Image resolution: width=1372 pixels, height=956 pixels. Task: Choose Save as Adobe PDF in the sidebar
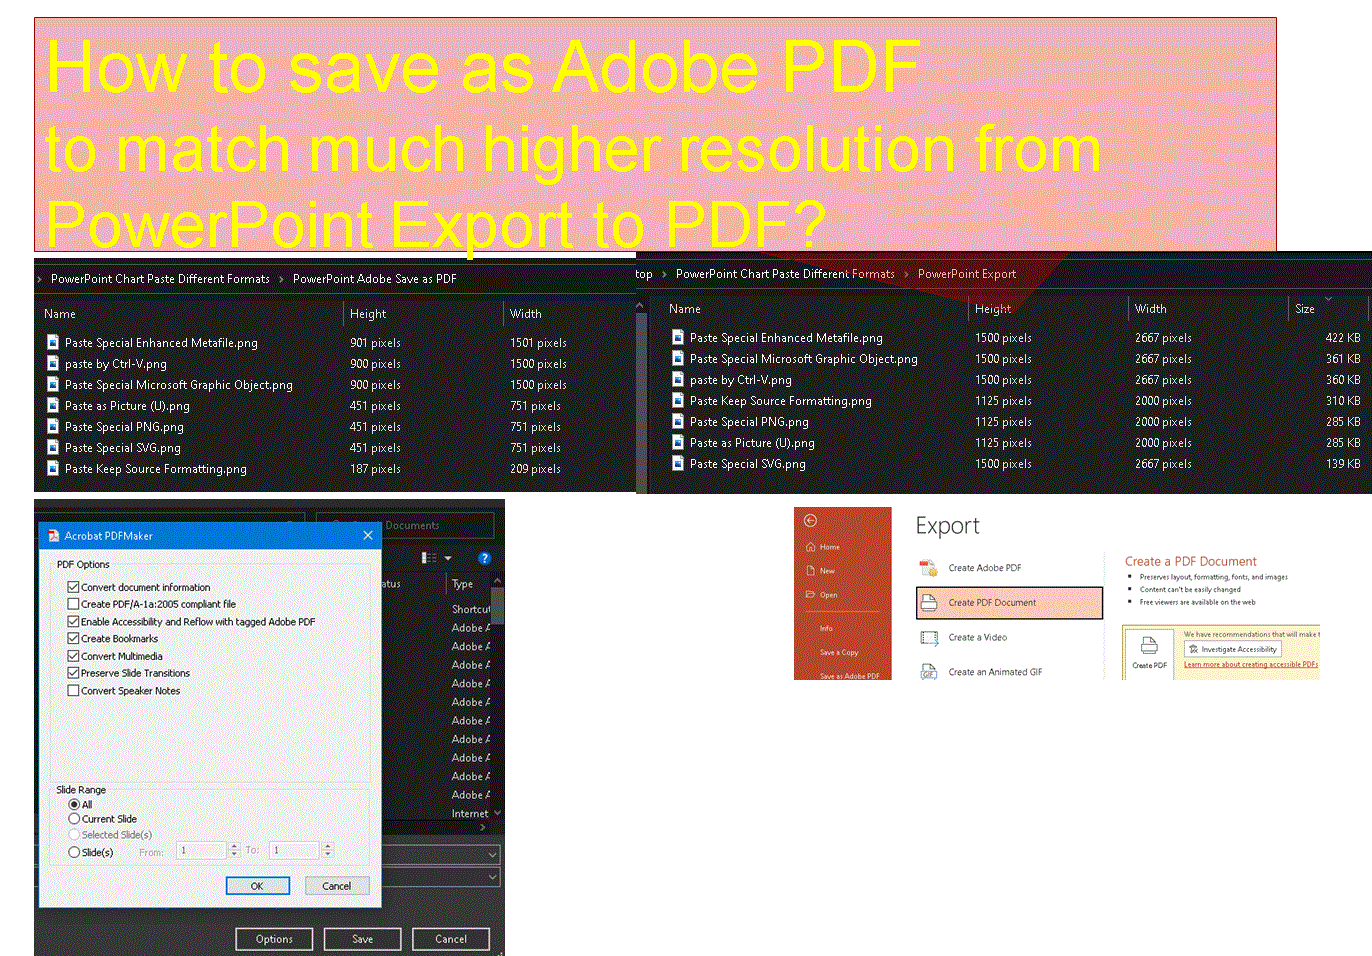coord(849,676)
